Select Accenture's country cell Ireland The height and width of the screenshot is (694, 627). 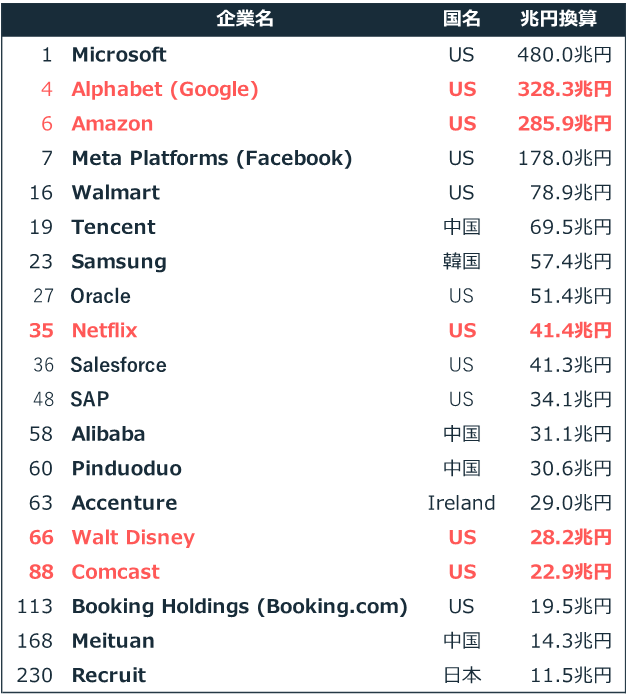(x=462, y=503)
